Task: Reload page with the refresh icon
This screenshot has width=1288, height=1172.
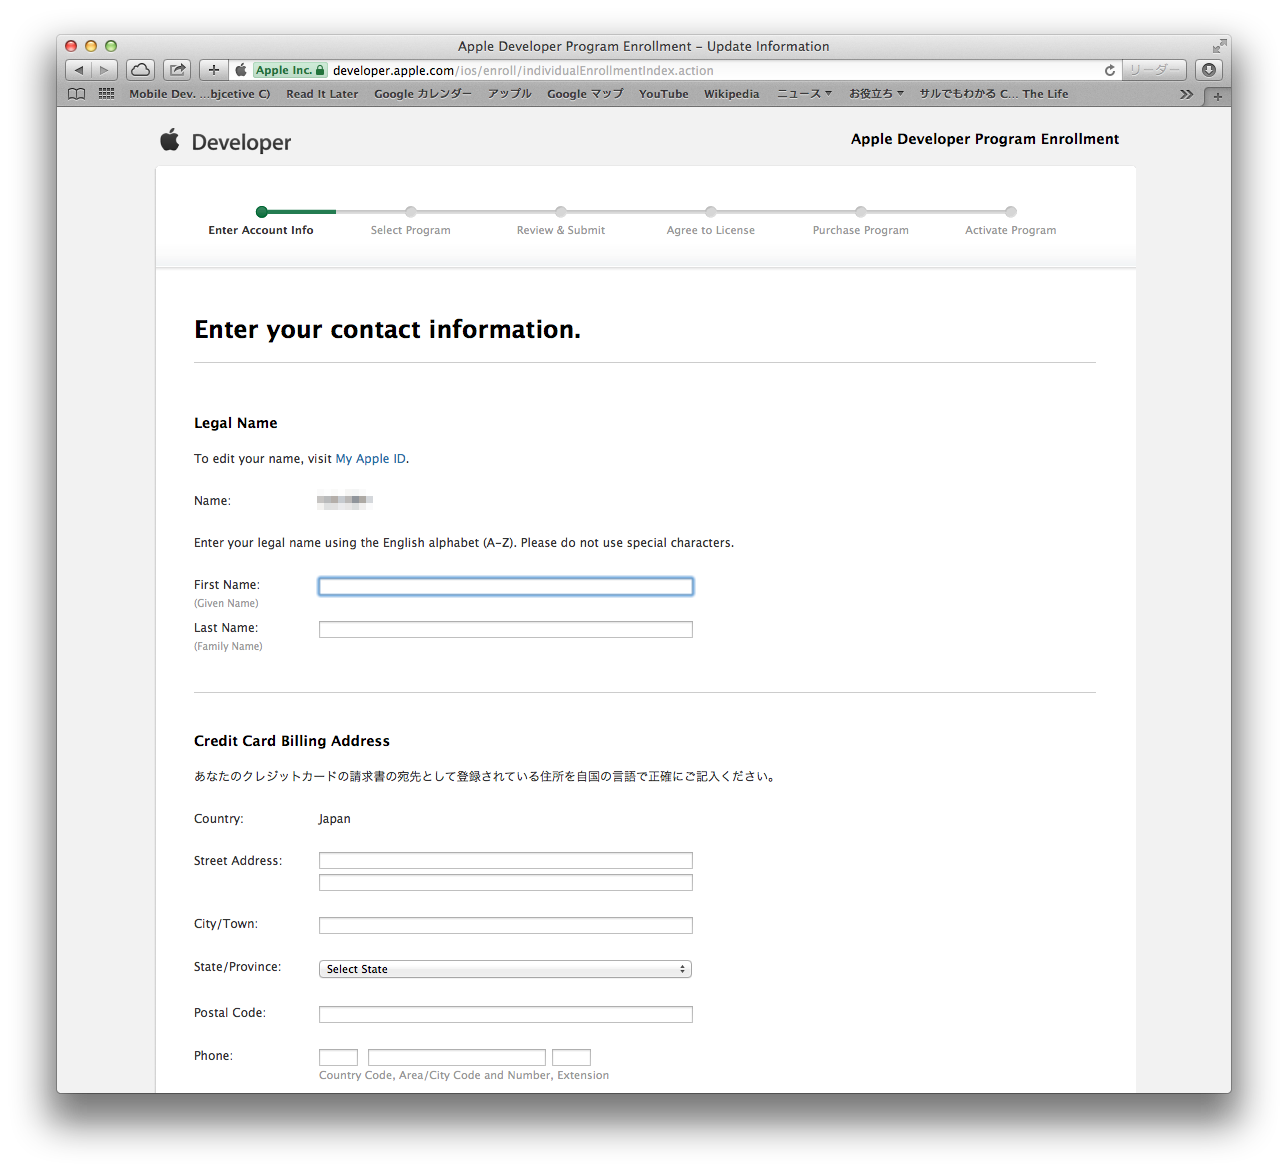Action: [1109, 70]
